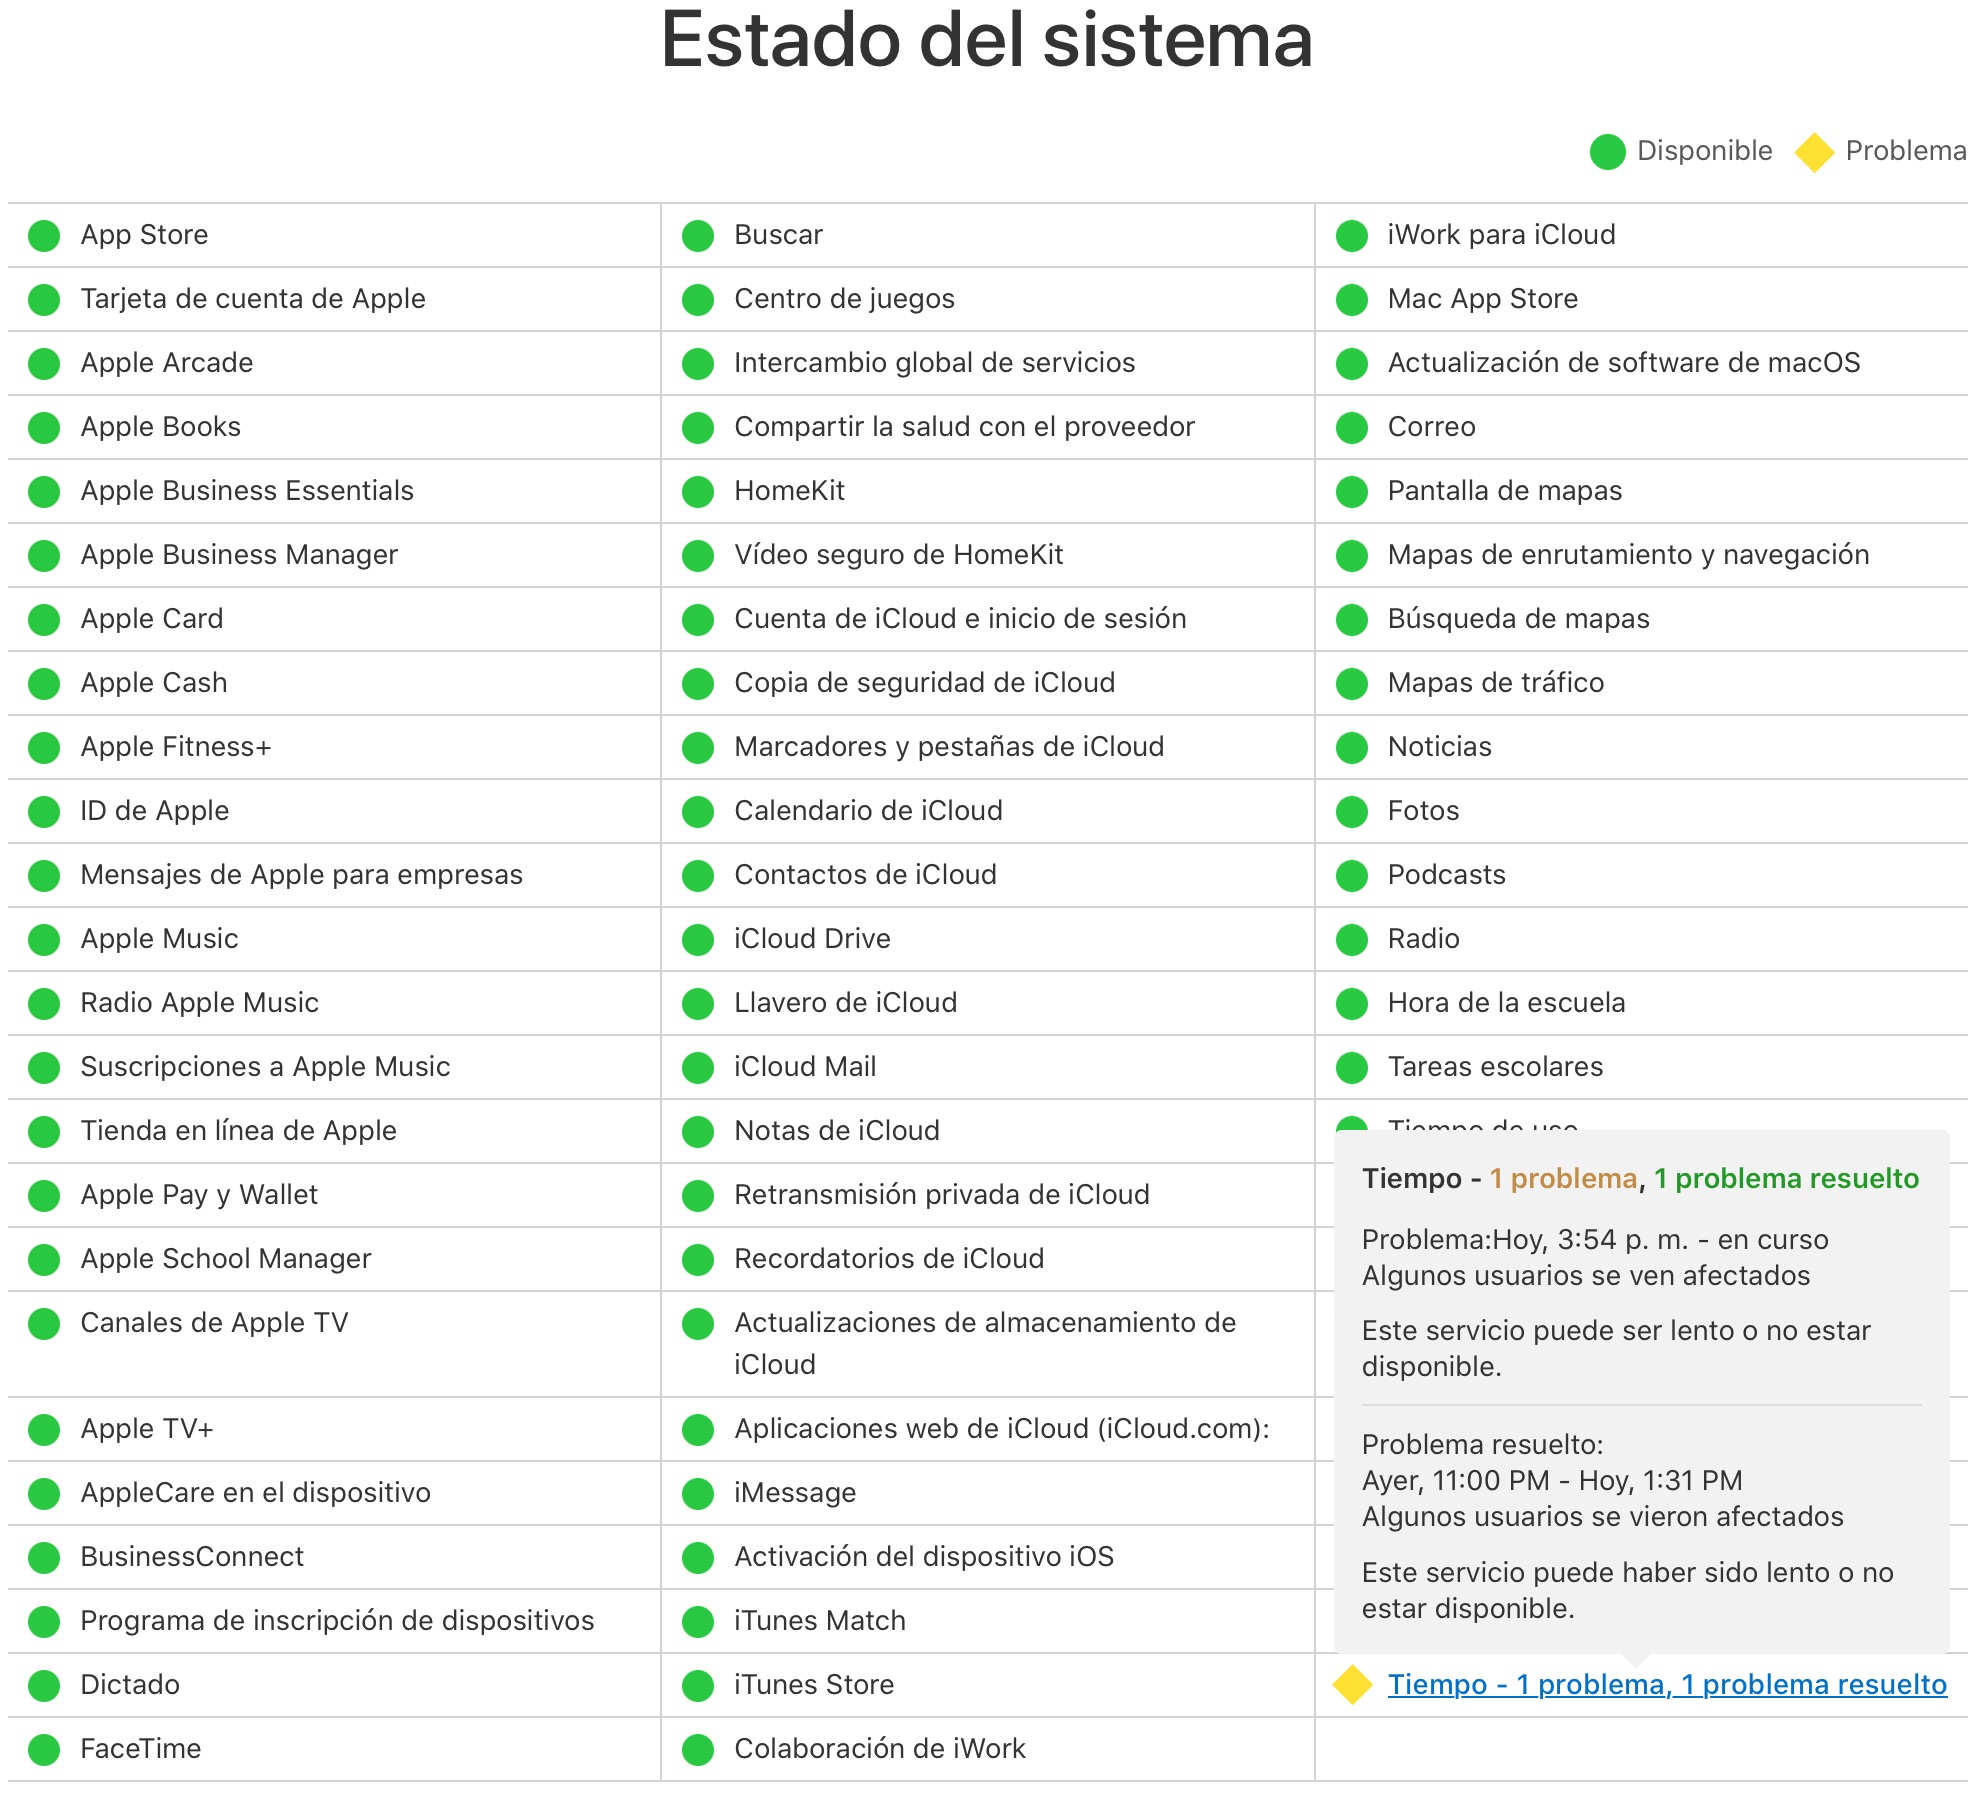Click the green dot next to iMessage
1976x1794 pixels.
click(x=698, y=1494)
